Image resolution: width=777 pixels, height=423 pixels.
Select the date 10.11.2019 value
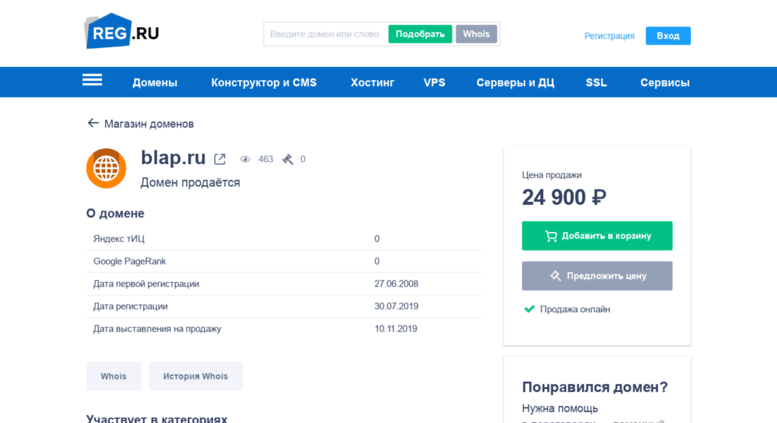point(395,329)
